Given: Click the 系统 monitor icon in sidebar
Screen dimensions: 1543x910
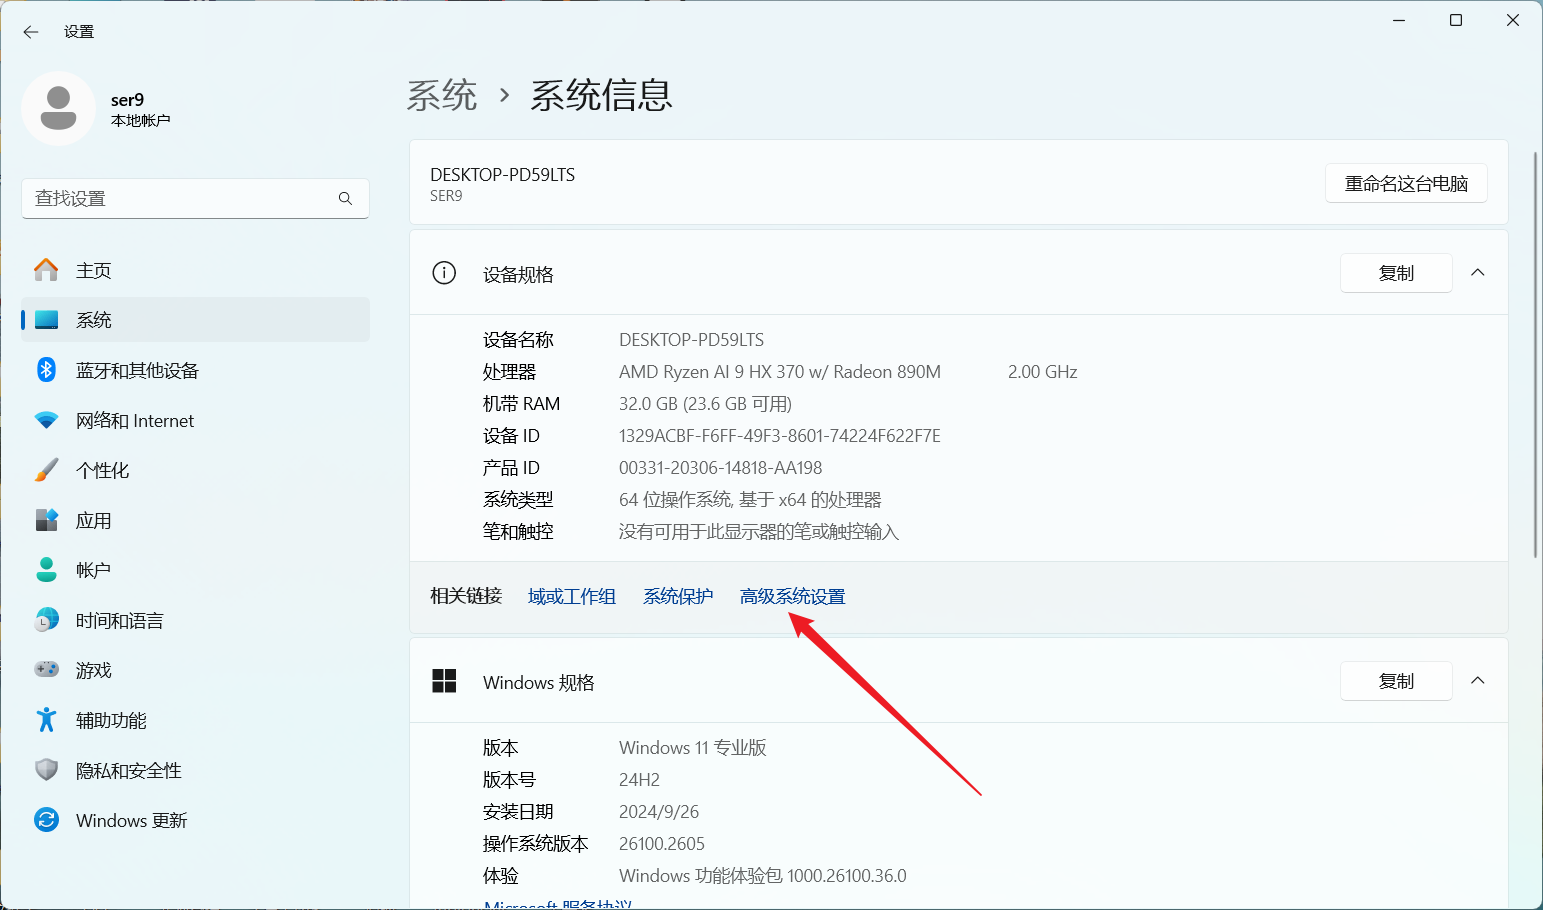Looking at the screenshot, I should [x=46, y=320].
